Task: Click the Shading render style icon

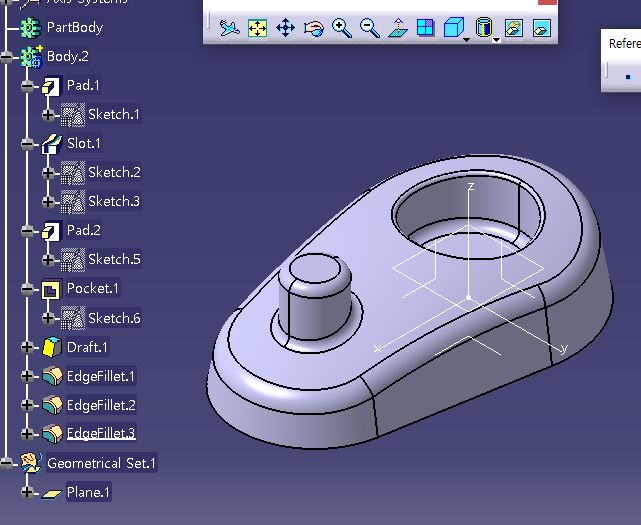Action: pos(484,27)
